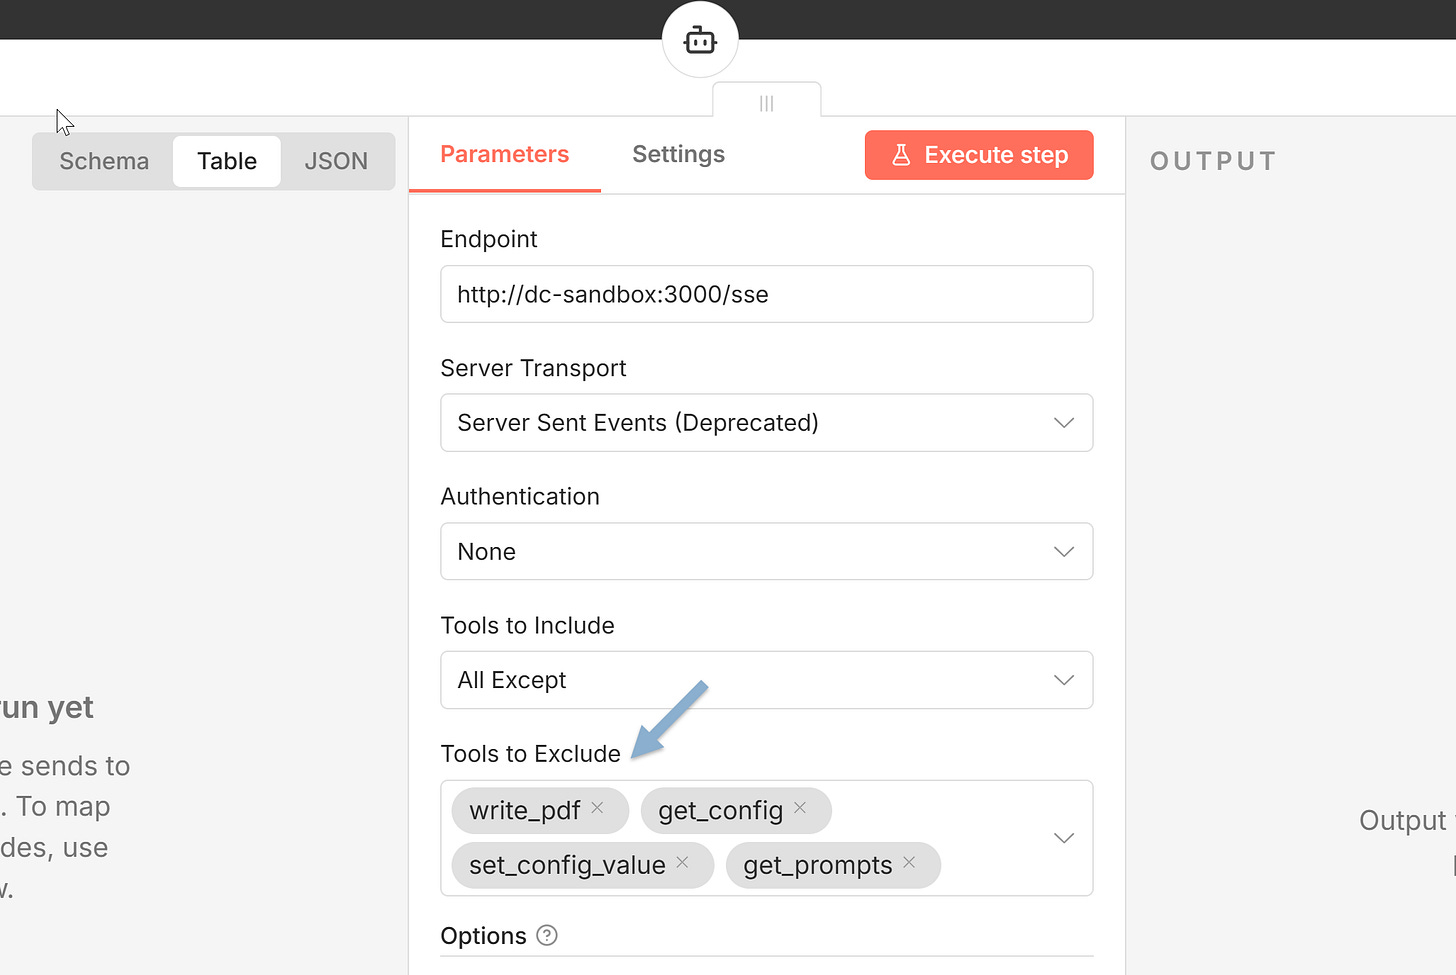Select the Parameters tab
The image size is (1456, 975).
(504, 154)
